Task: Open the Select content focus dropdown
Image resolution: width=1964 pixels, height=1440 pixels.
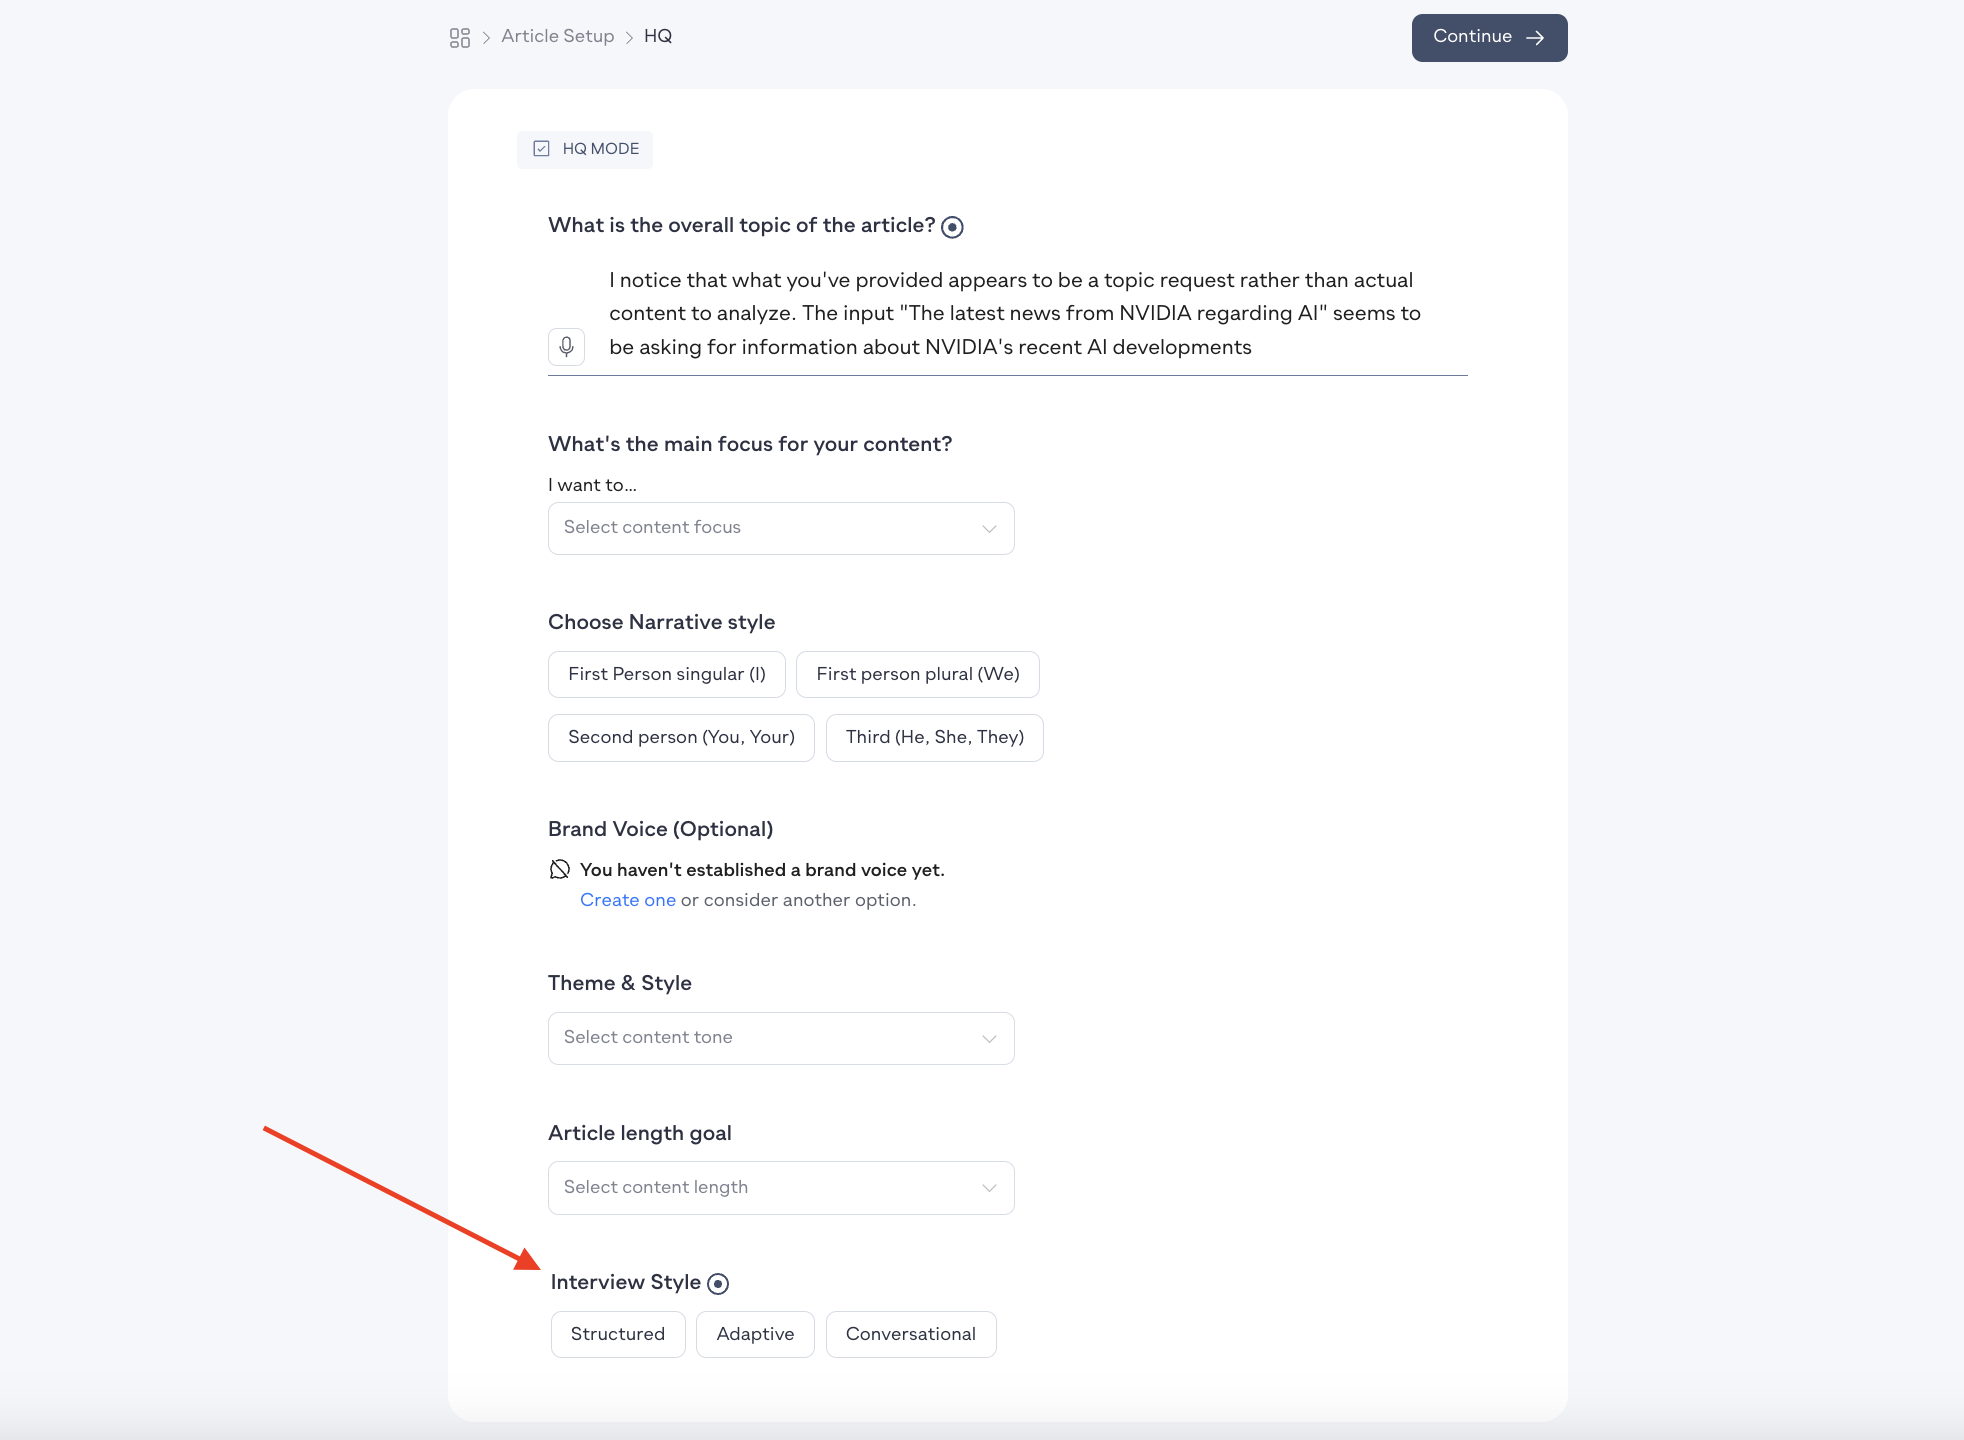Action: coord(781,528)
